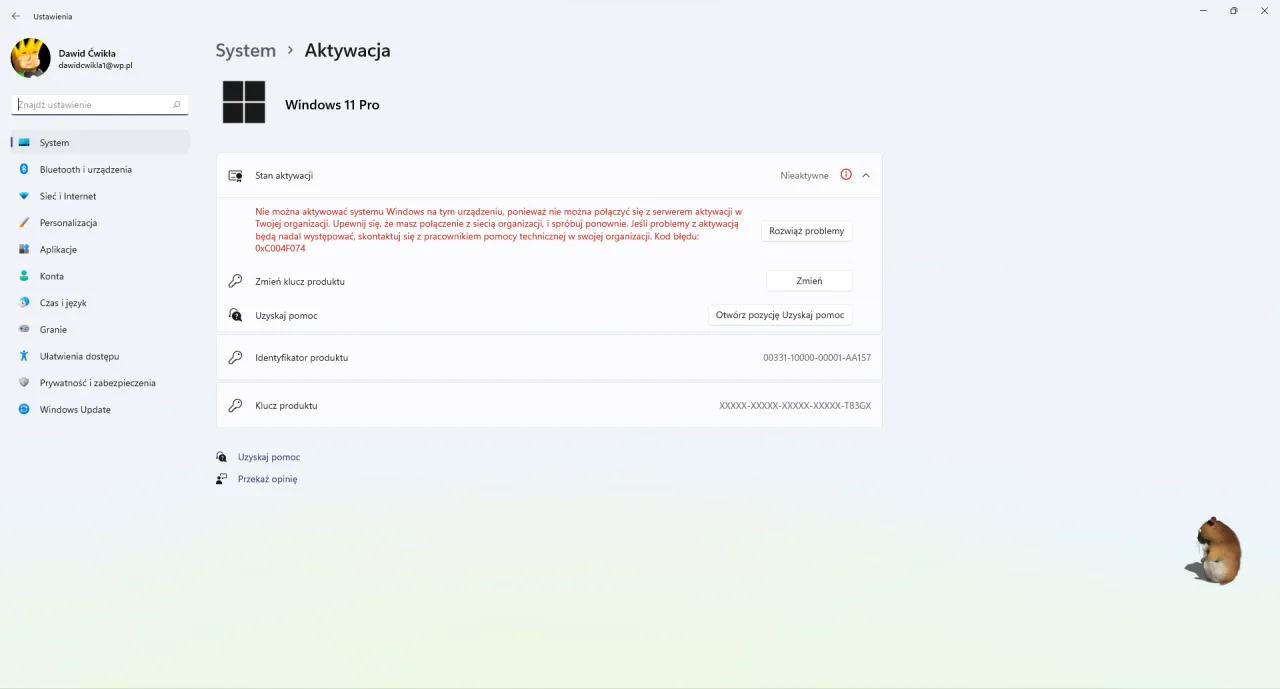The height and width of the screenshot is (689, 1280).
Task: Click email dawidcwikla1@wp.pl
Action: (x=95, y=65)
